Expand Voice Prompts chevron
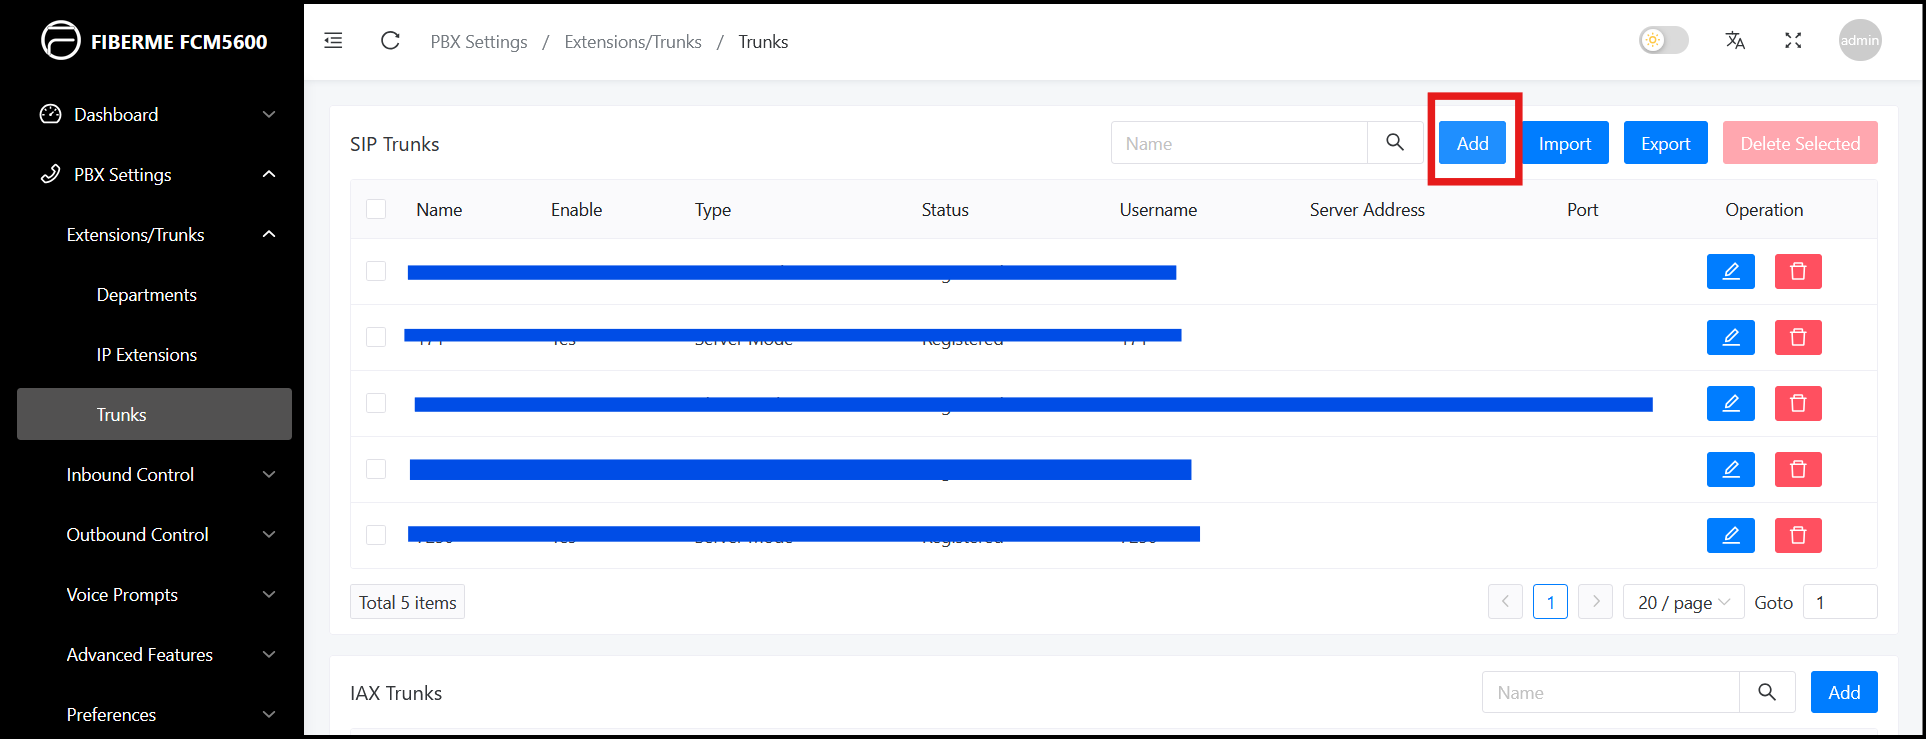Viewport: 1926px width, 739px height. click(x=269, y=594)
